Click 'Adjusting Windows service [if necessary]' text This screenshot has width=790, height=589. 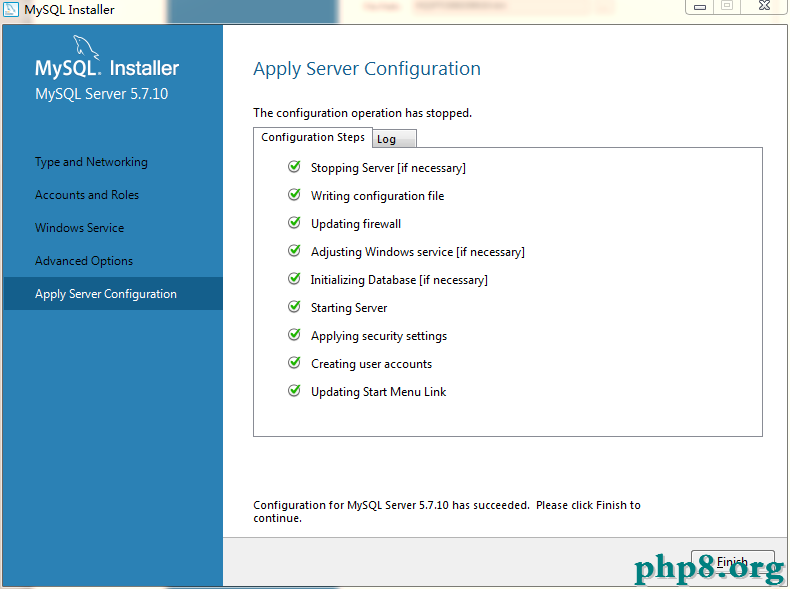click(418, 252)
